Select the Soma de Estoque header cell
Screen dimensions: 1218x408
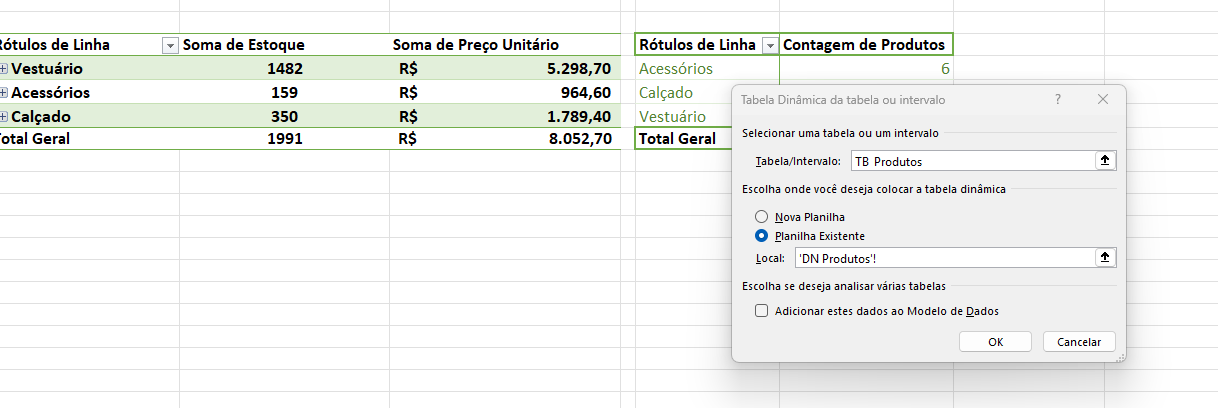pos(284,45)
